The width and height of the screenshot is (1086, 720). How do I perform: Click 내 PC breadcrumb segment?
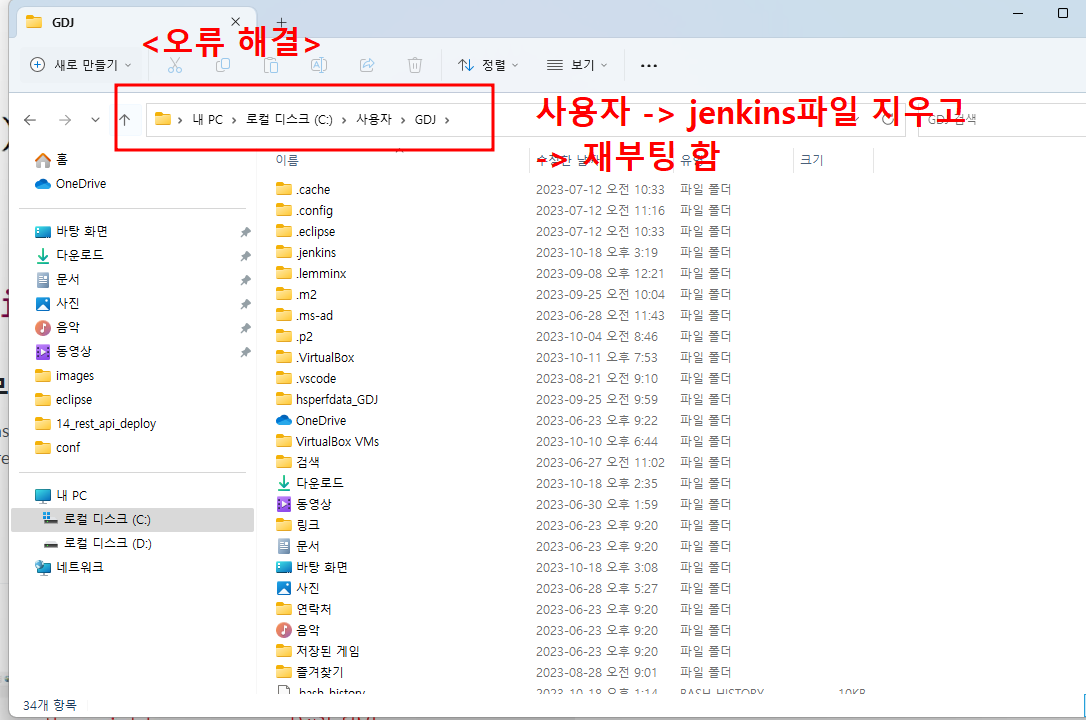(x=208, y=120)
